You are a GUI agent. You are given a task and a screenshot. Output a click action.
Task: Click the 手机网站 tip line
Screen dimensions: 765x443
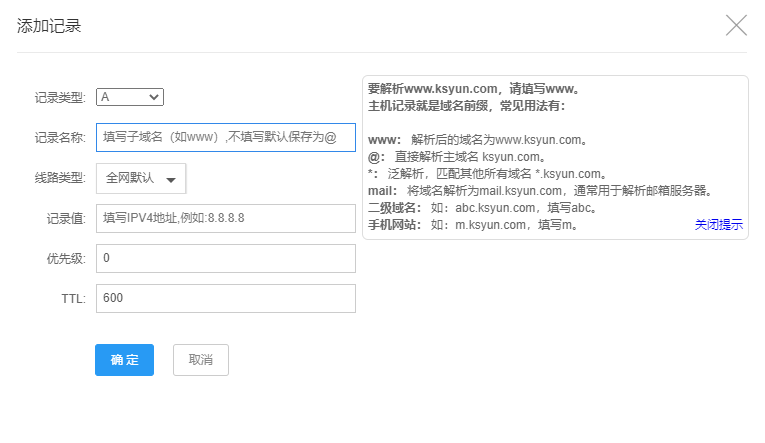pyautogui.click(x=473, y=225)
